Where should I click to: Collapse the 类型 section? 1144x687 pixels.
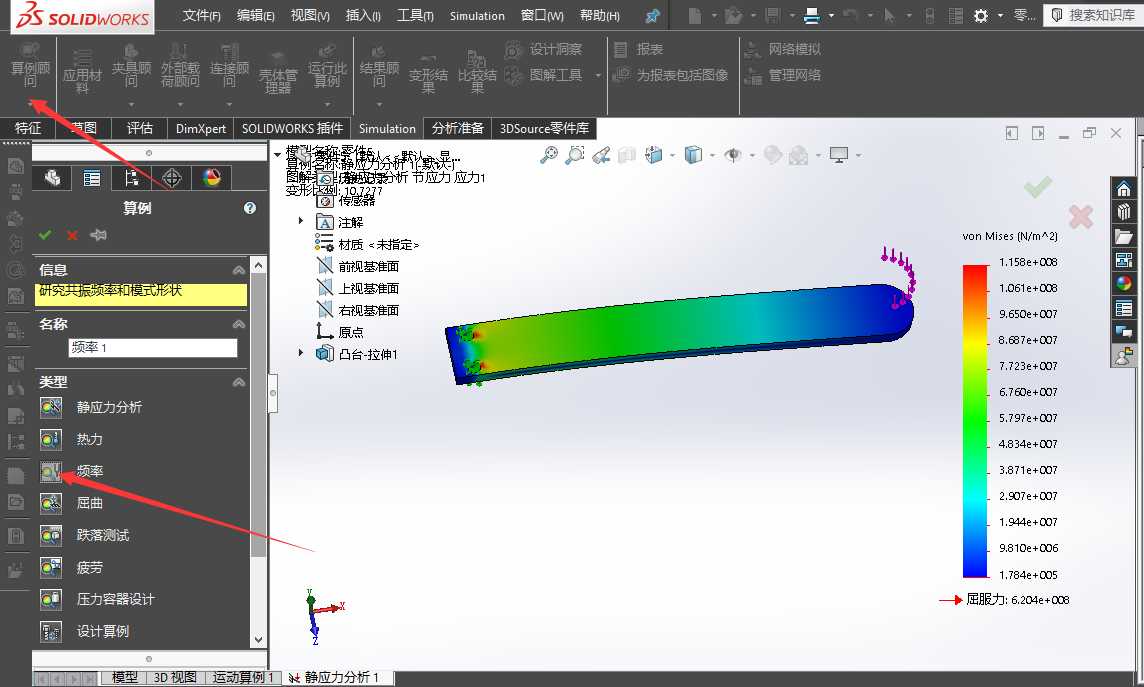coord(239,382)
